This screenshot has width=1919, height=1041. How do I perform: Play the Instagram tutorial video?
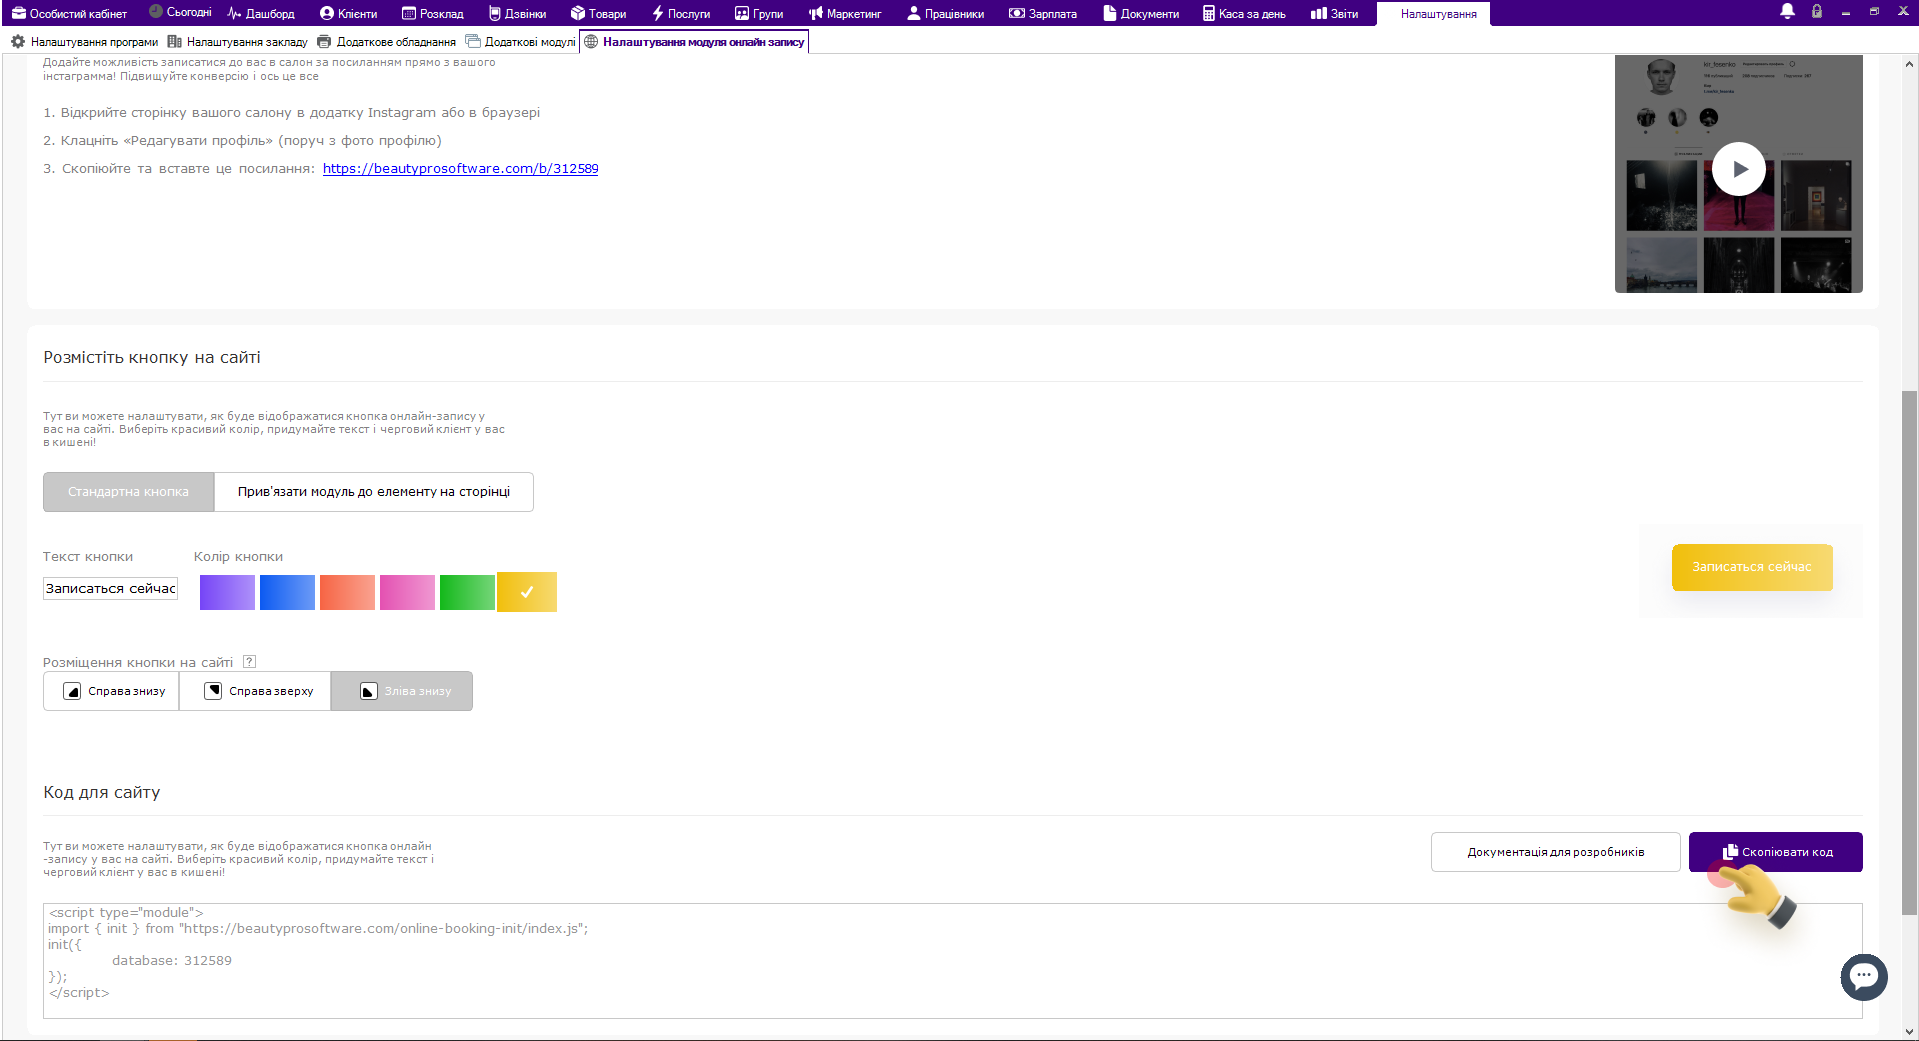point(1739,169)
